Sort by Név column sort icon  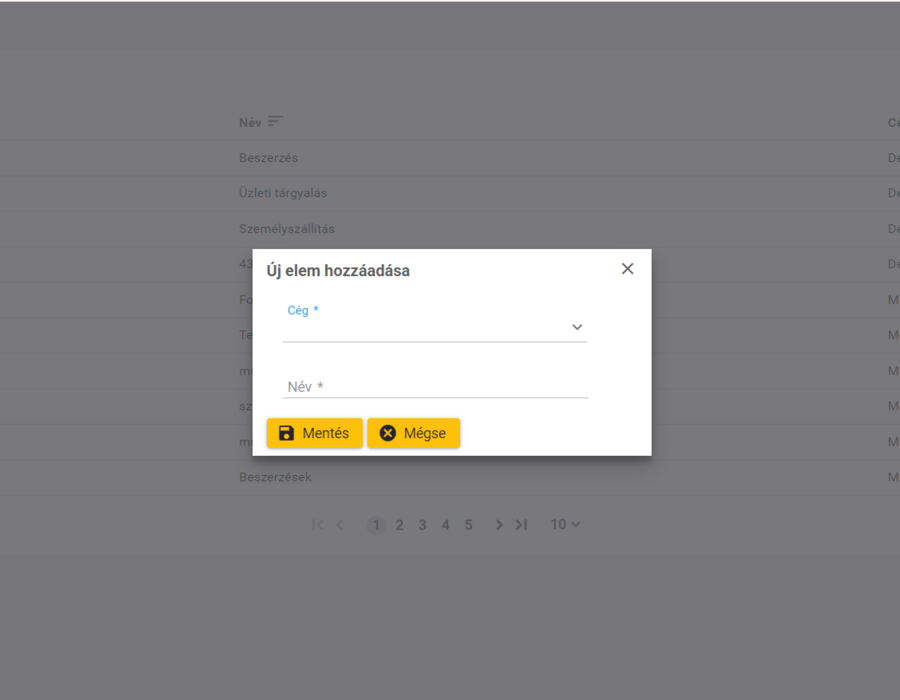coord(276,122)
